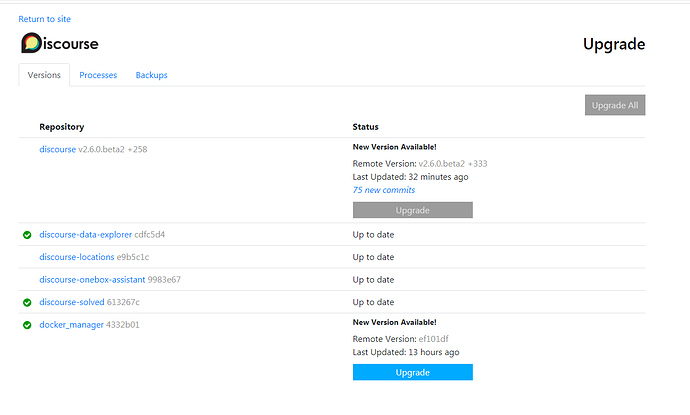
Task: Click green check icon beside docker_manager
Action: coord(27,325)
